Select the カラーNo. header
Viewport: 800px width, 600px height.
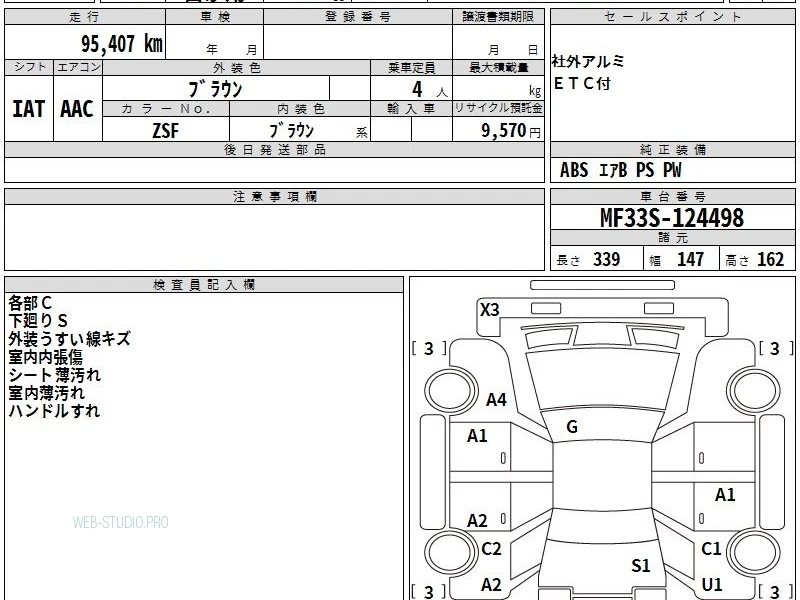point(166,109)
